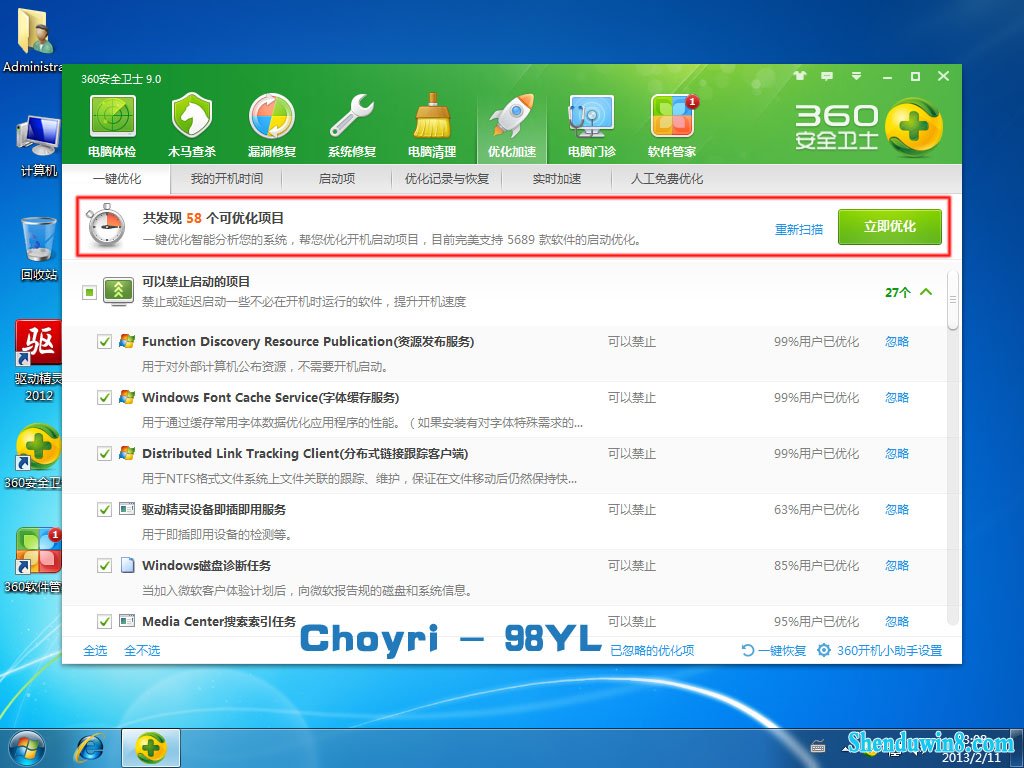The height and width of the screenshot is (768, 1024).
Task: Open 电脑清理 broom icon
Action: (432, 127)
